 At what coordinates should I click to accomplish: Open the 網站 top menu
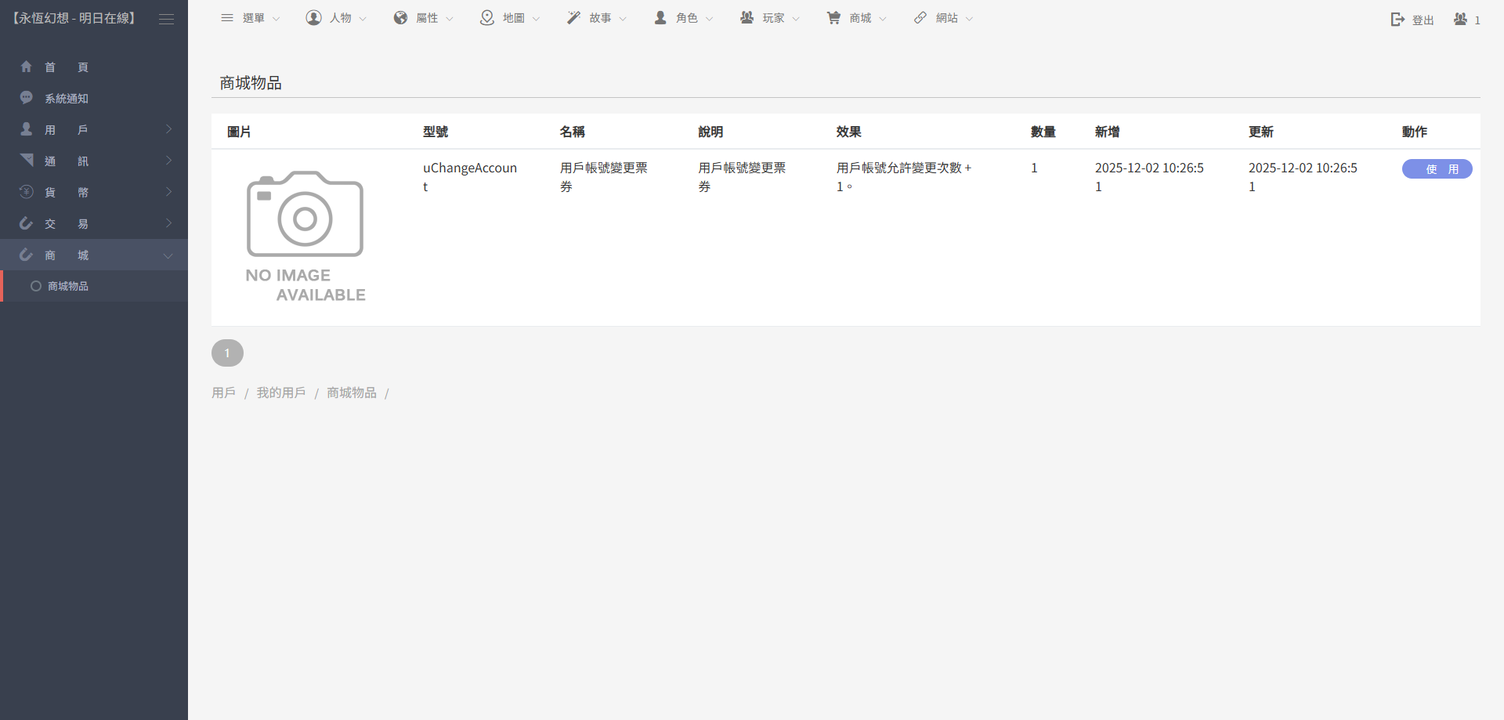(943, 18)
